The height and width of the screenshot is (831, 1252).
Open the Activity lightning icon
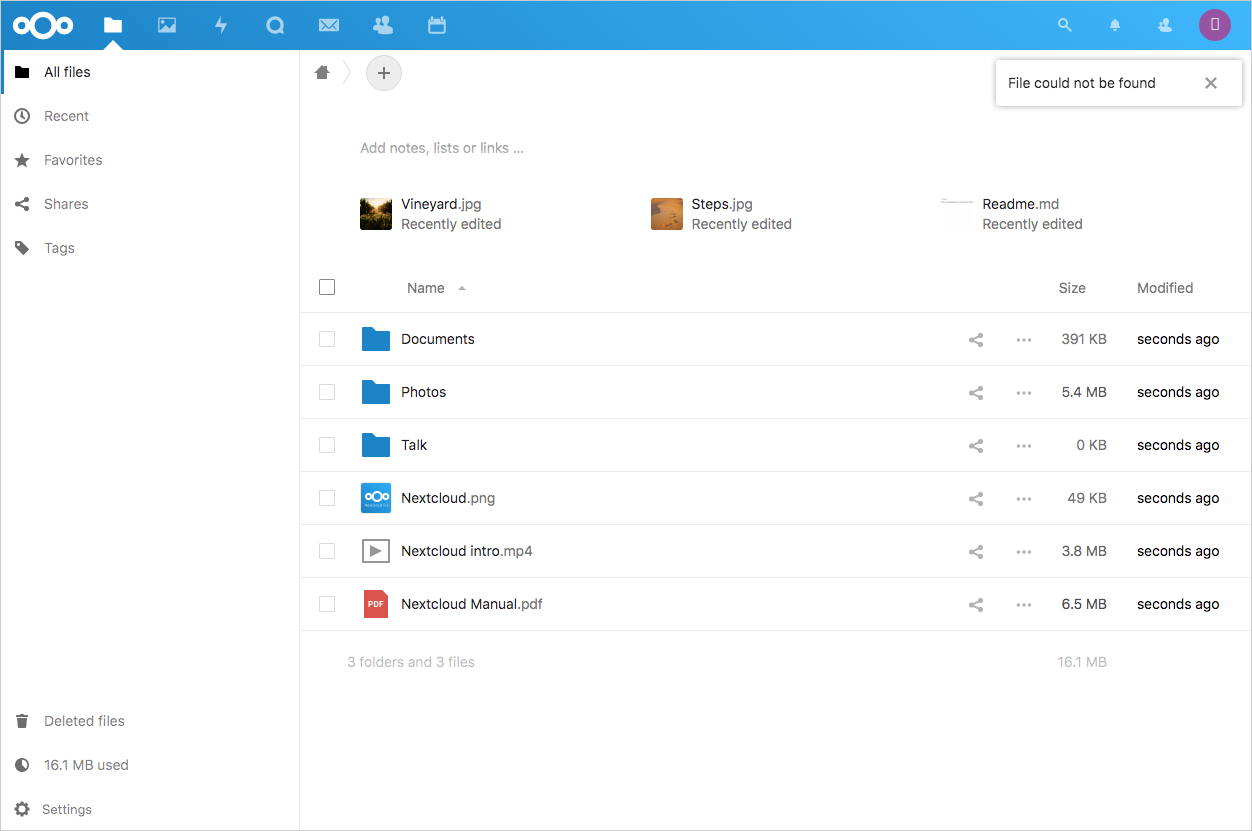221,25
